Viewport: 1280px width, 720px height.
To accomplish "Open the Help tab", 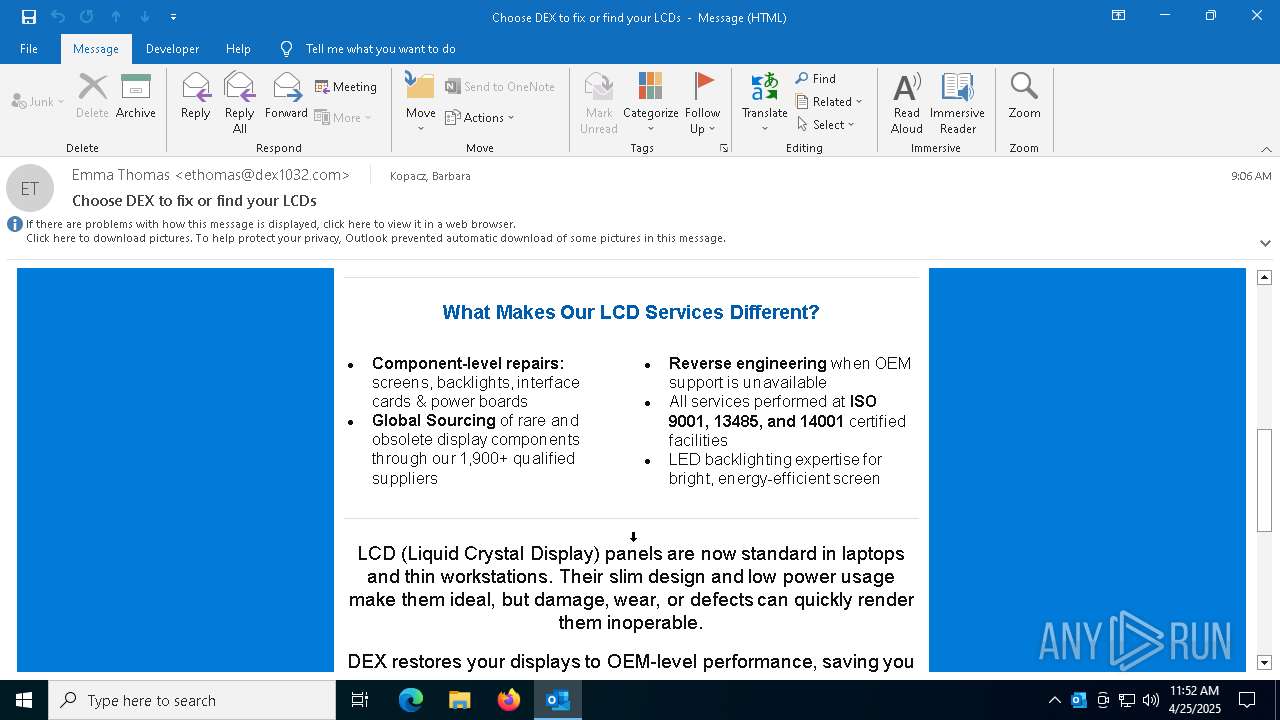I will tap(238, 49).
